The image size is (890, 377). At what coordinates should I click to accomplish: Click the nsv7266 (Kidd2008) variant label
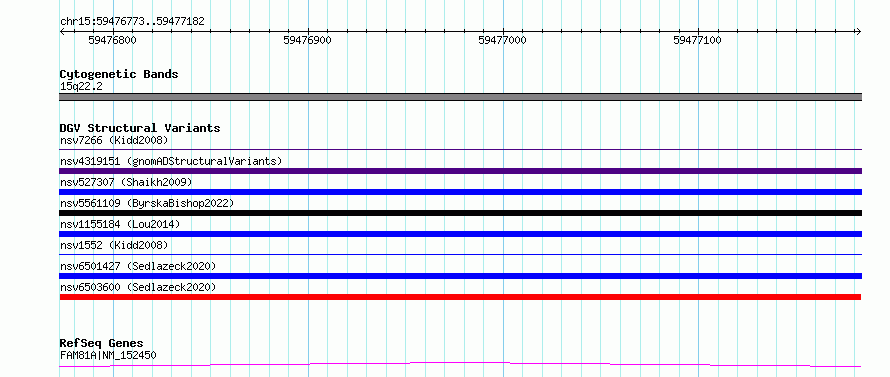[x=114, y=140]
